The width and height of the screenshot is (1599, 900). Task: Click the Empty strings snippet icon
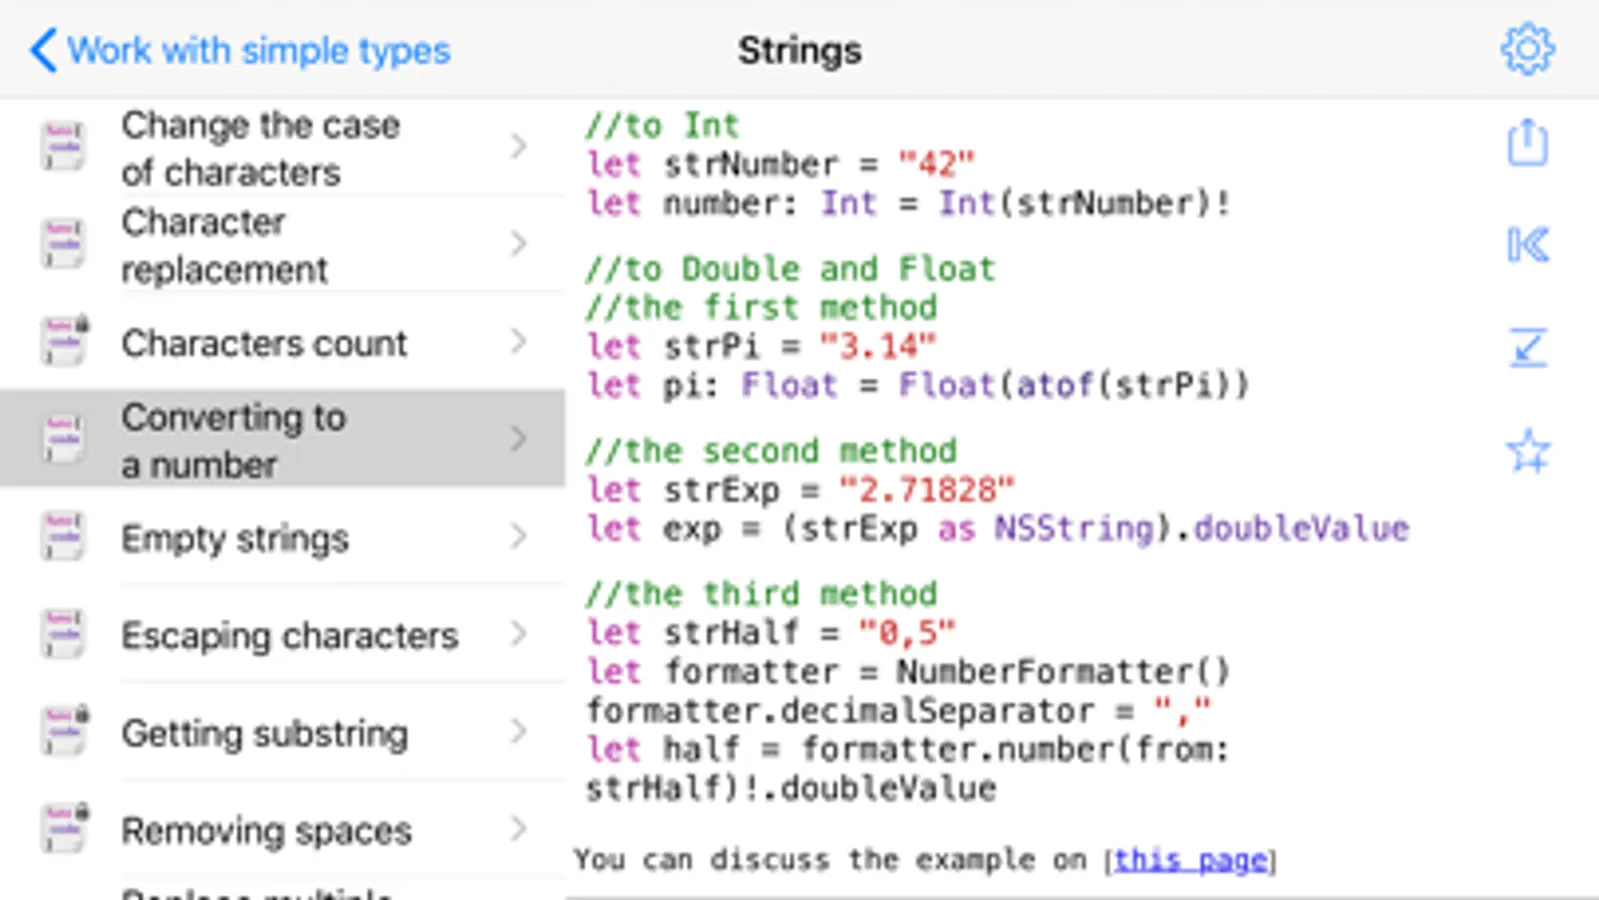(x=64, y=537)
